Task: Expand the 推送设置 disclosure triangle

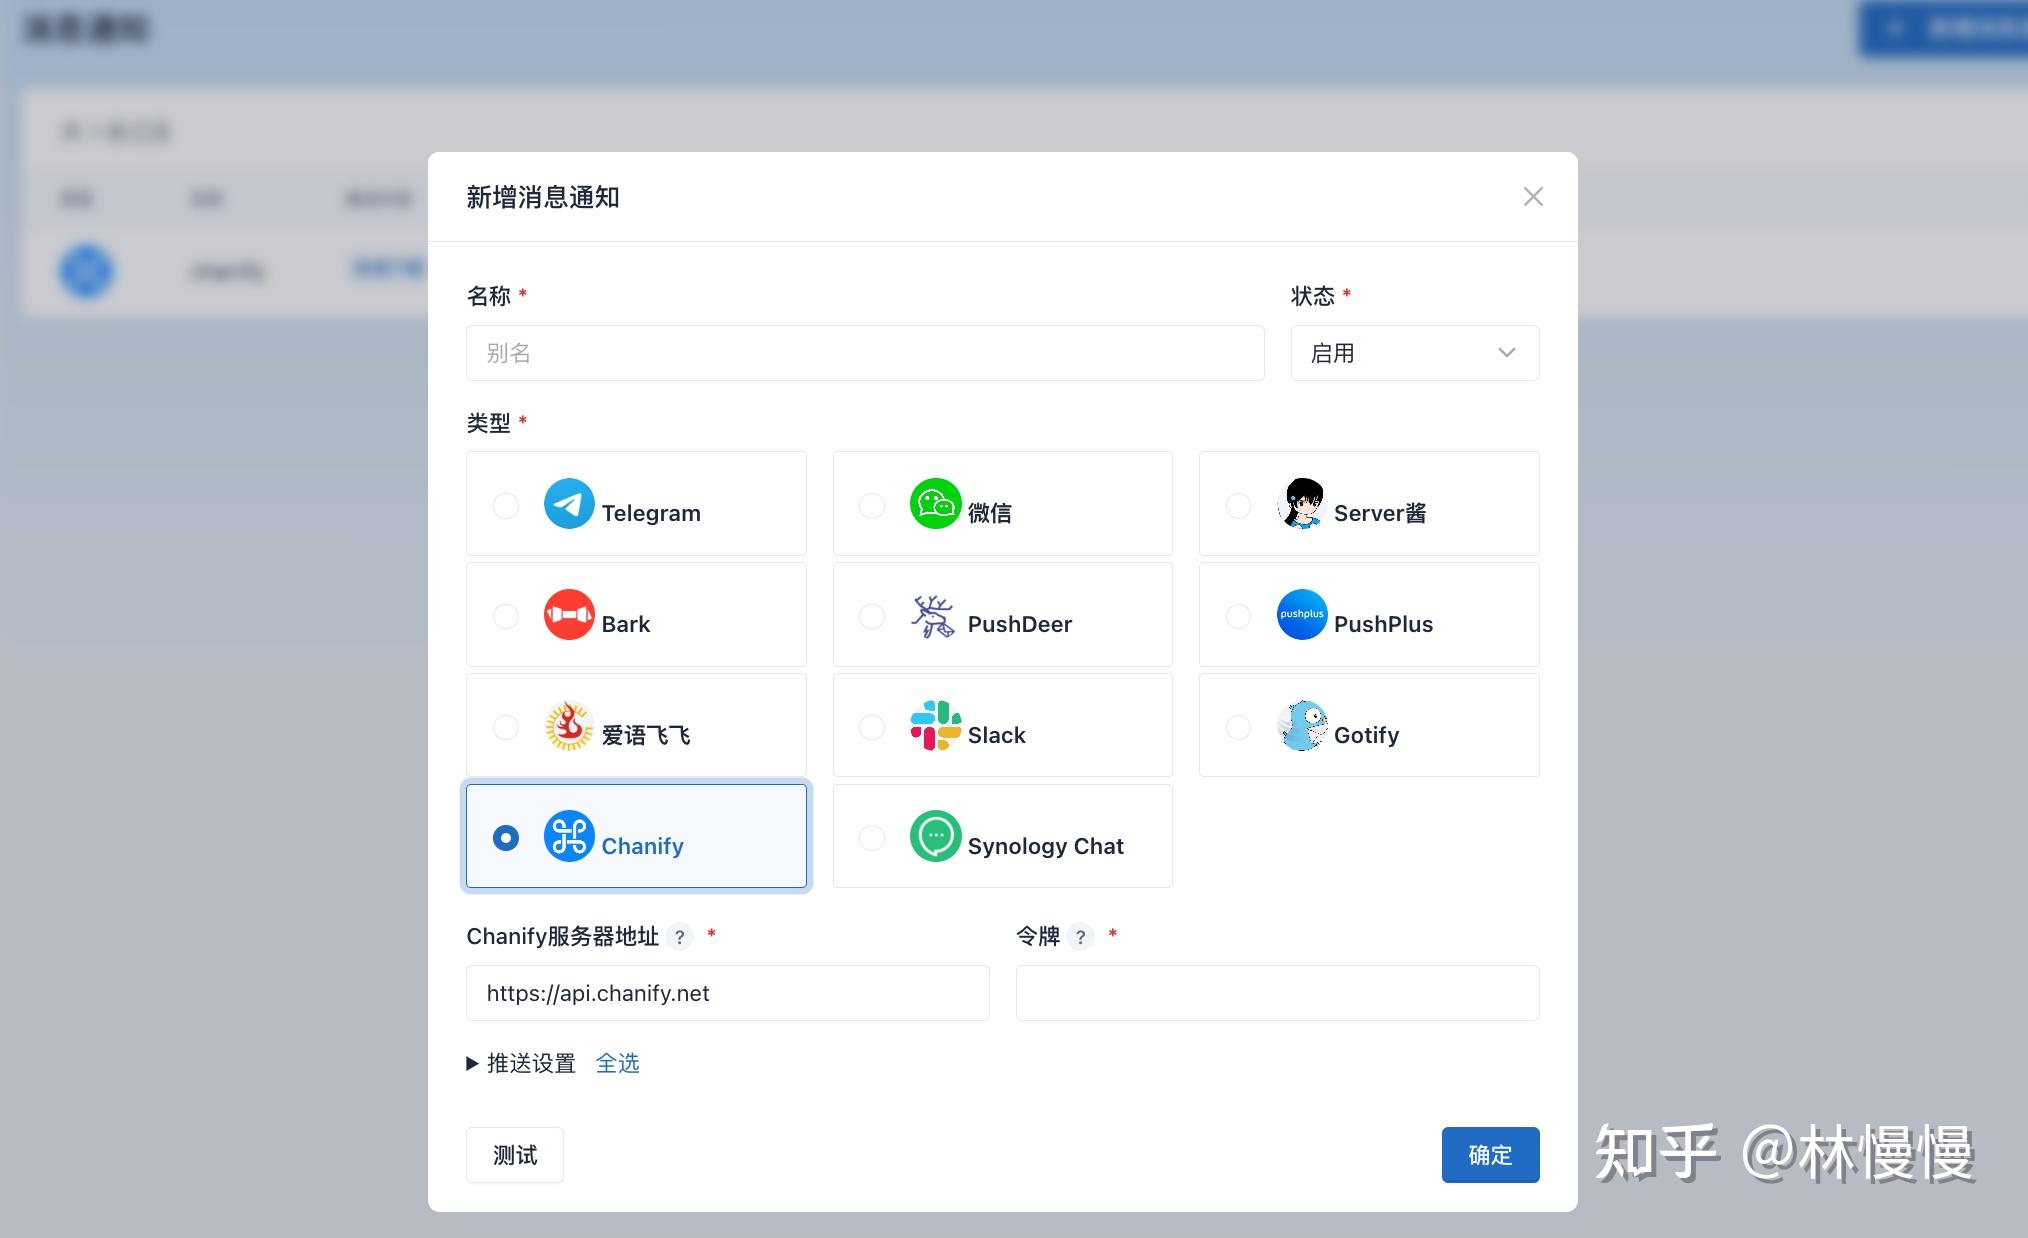Action: tap(472, 1064)
